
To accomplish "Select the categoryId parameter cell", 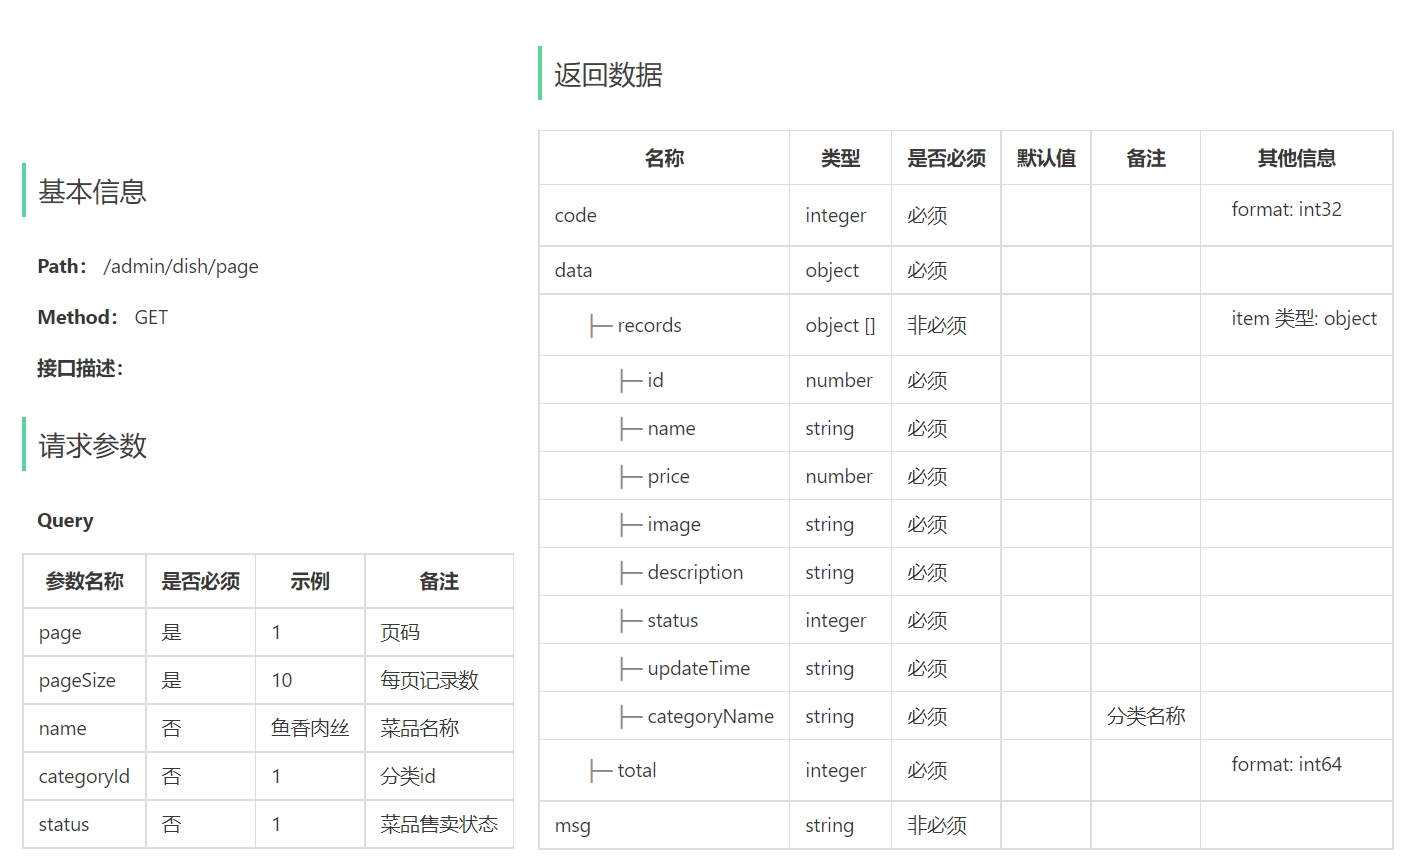I will pos(85,776).
